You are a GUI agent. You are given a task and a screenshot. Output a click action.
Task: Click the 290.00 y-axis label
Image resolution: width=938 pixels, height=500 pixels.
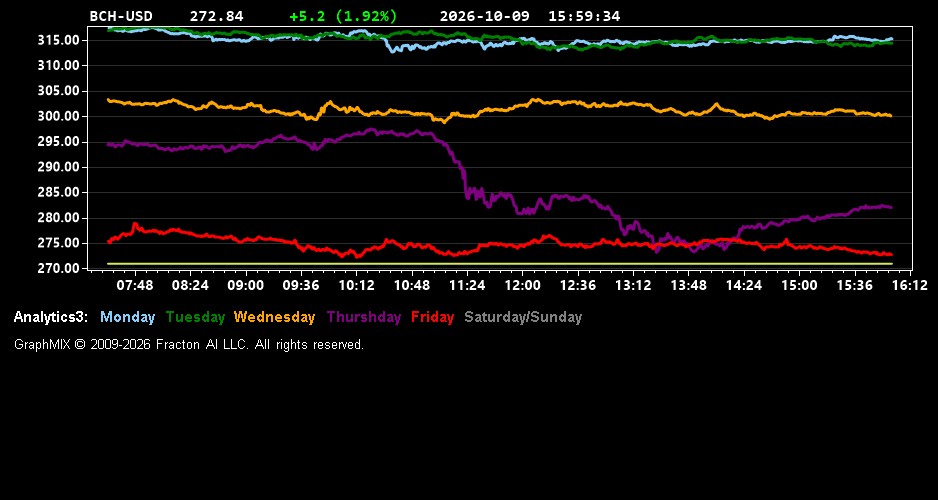tap(59, 167)
